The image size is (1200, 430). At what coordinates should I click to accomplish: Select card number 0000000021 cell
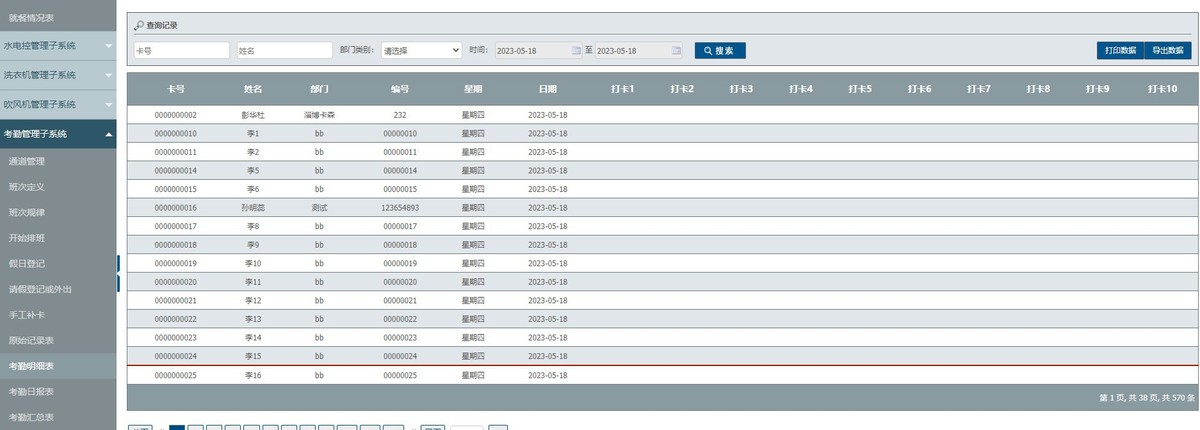click(x=176, y=301)
